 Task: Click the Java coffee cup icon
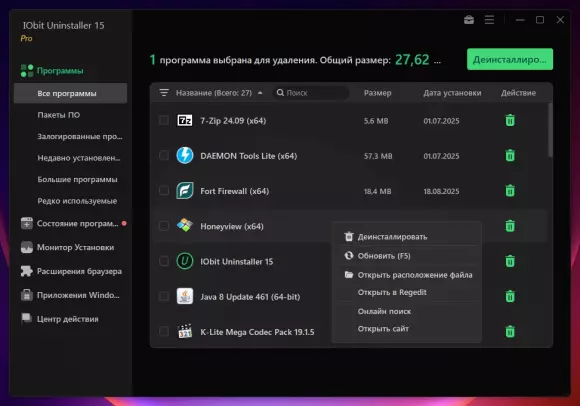pyautogui.click(x=185, y=296)
